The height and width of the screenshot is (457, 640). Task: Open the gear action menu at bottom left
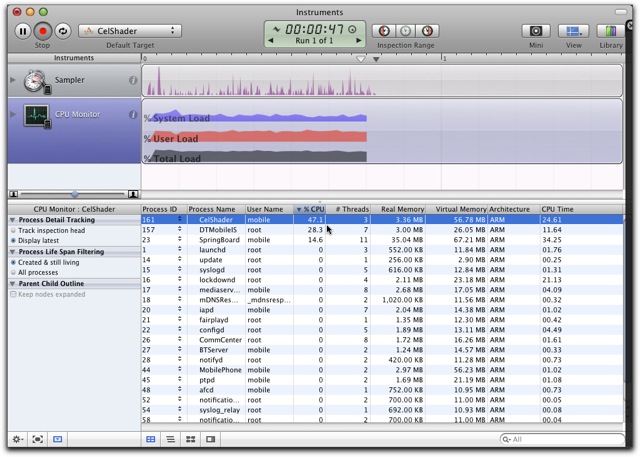pos(17,439)
